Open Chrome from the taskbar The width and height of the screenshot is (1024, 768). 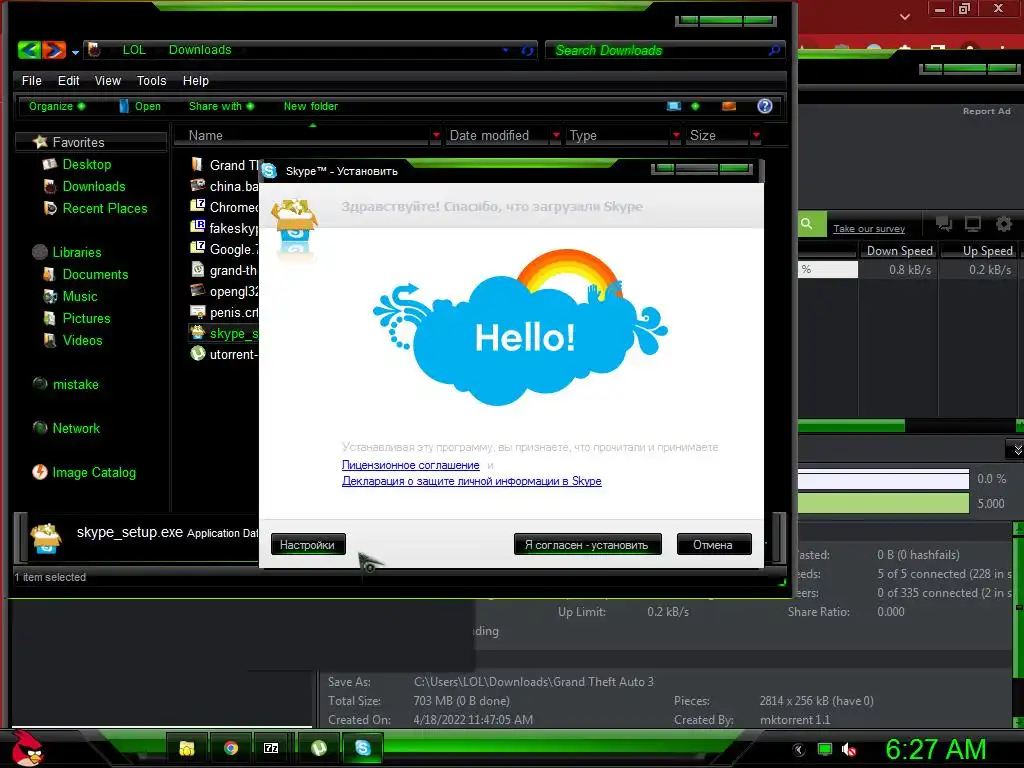(231, 748)
